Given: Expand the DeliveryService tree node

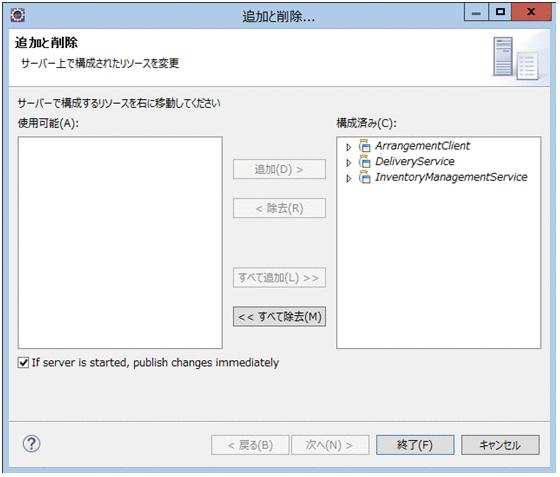Looking at the screenshot, I should click(x=349, y=163).
